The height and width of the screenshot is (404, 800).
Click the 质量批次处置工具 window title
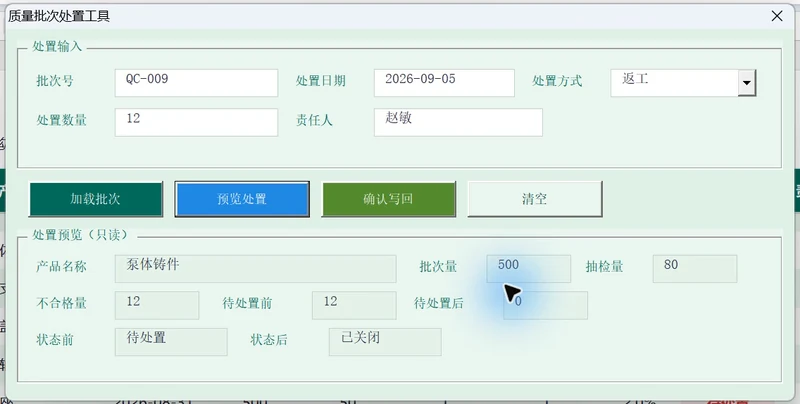pos(59,16)
